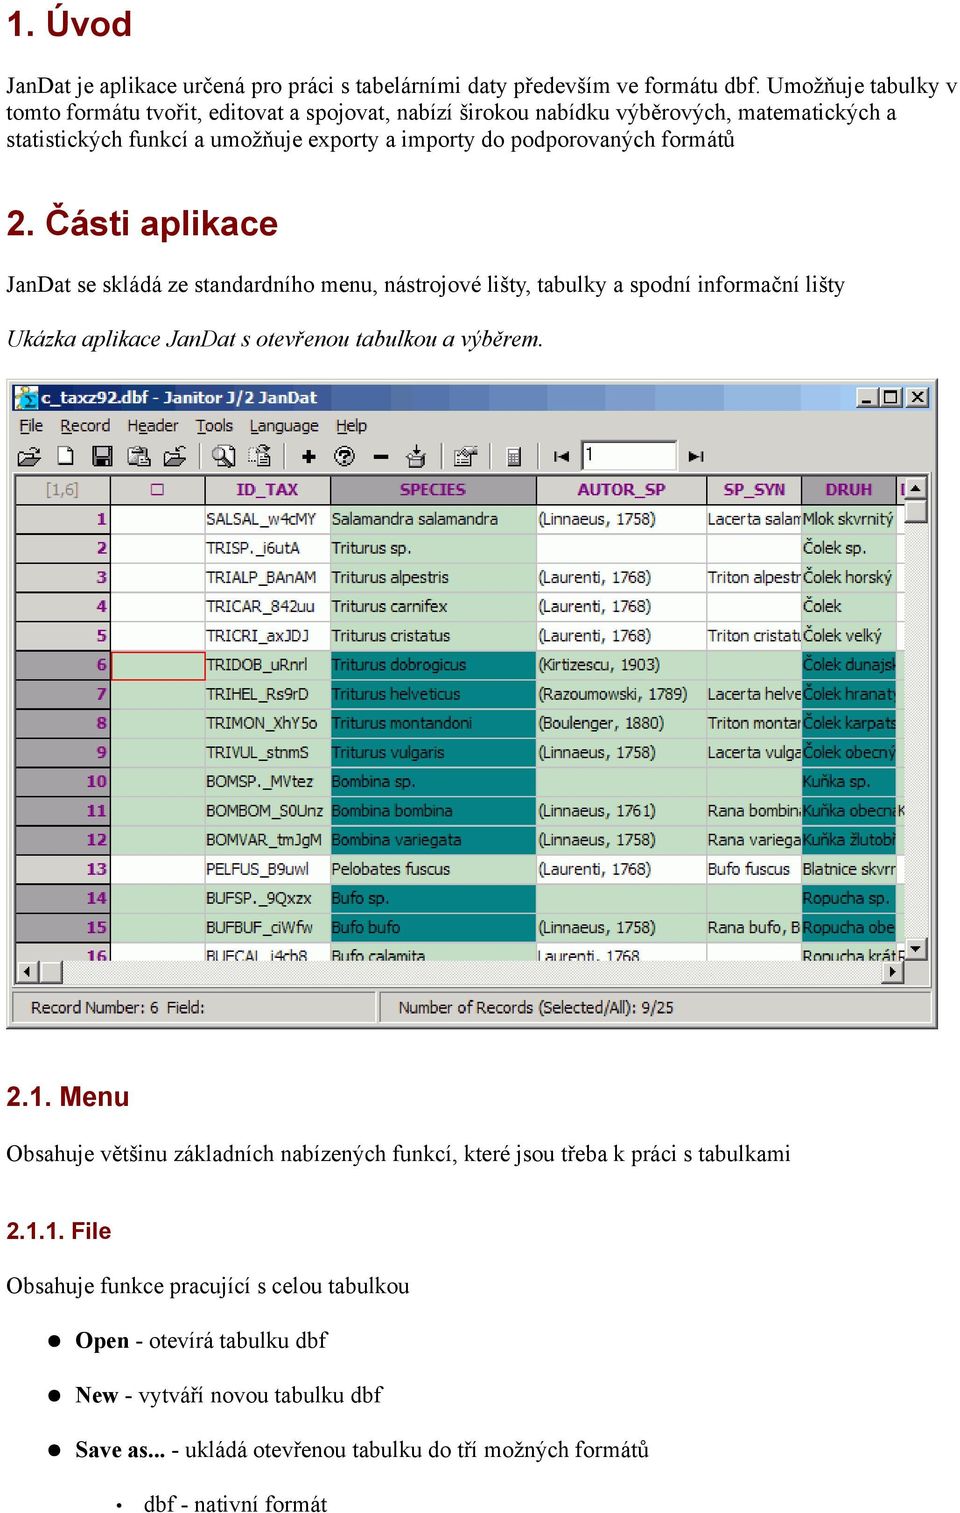Select row header number 13
Viewport: 960px width, 1513px height.
63,869
